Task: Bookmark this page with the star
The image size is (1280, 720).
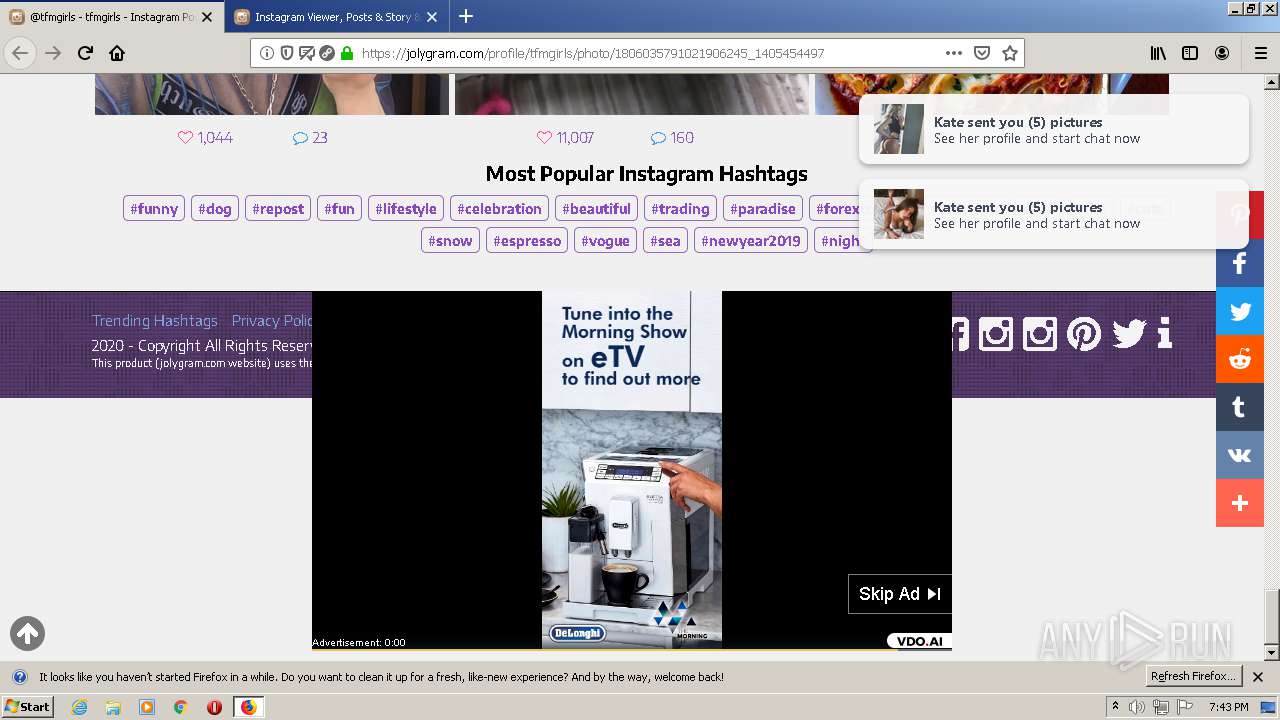Action: pos(1010,53)
